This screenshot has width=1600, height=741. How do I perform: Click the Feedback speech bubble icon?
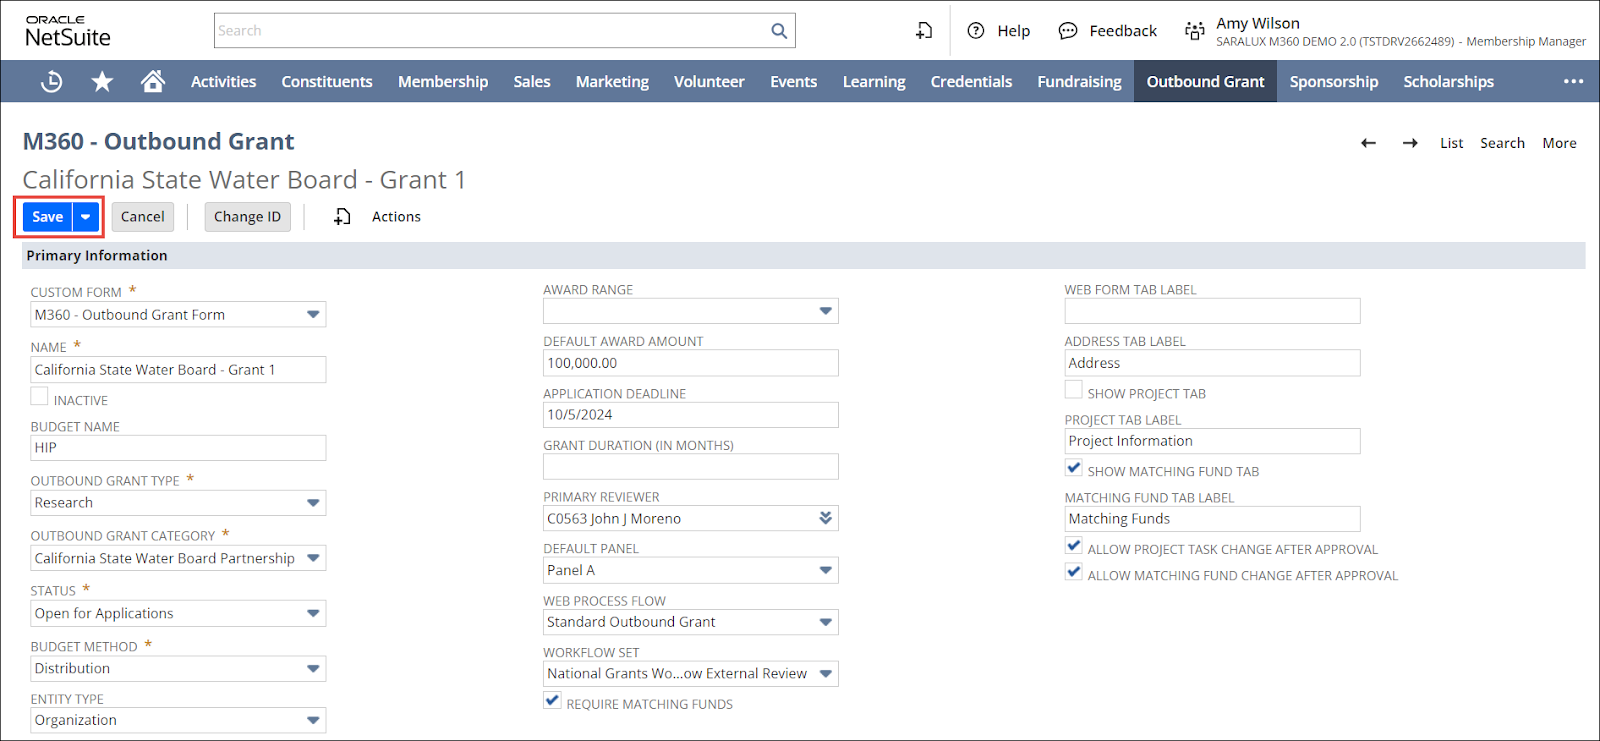1068,31
